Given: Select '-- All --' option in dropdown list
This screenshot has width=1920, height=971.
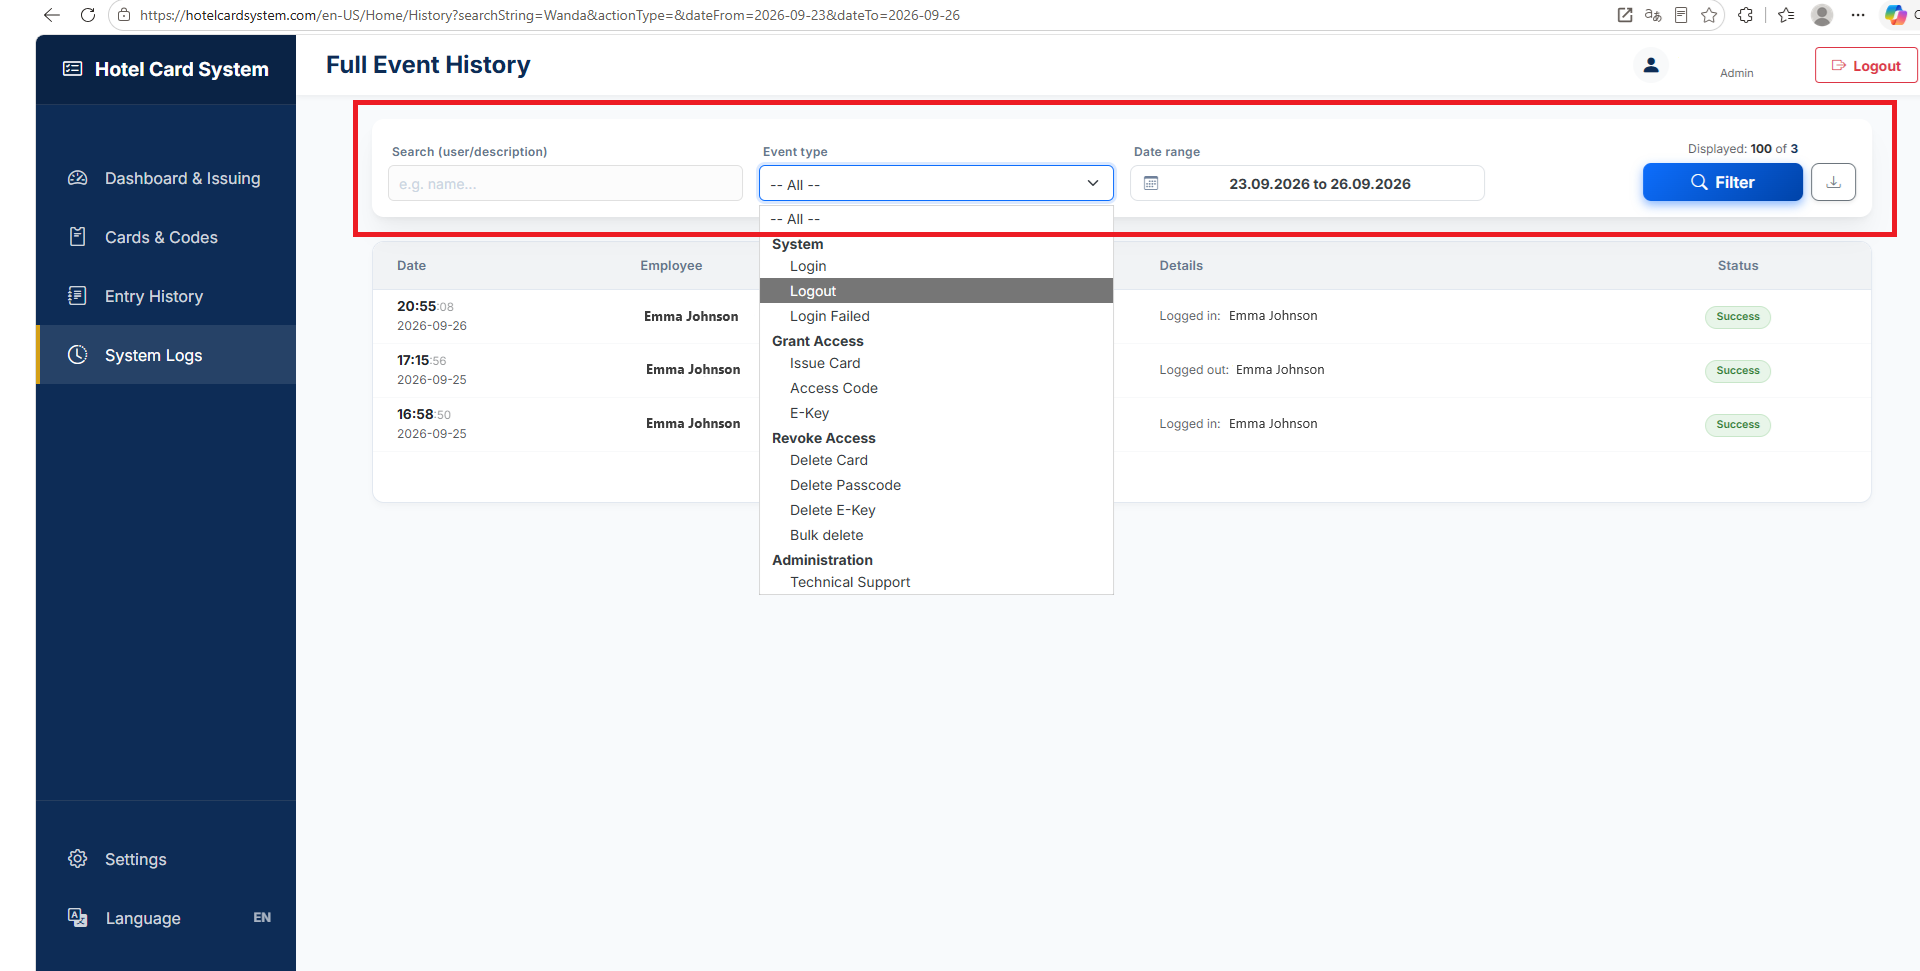Looking at the screenshot, I should click(936, 219).
